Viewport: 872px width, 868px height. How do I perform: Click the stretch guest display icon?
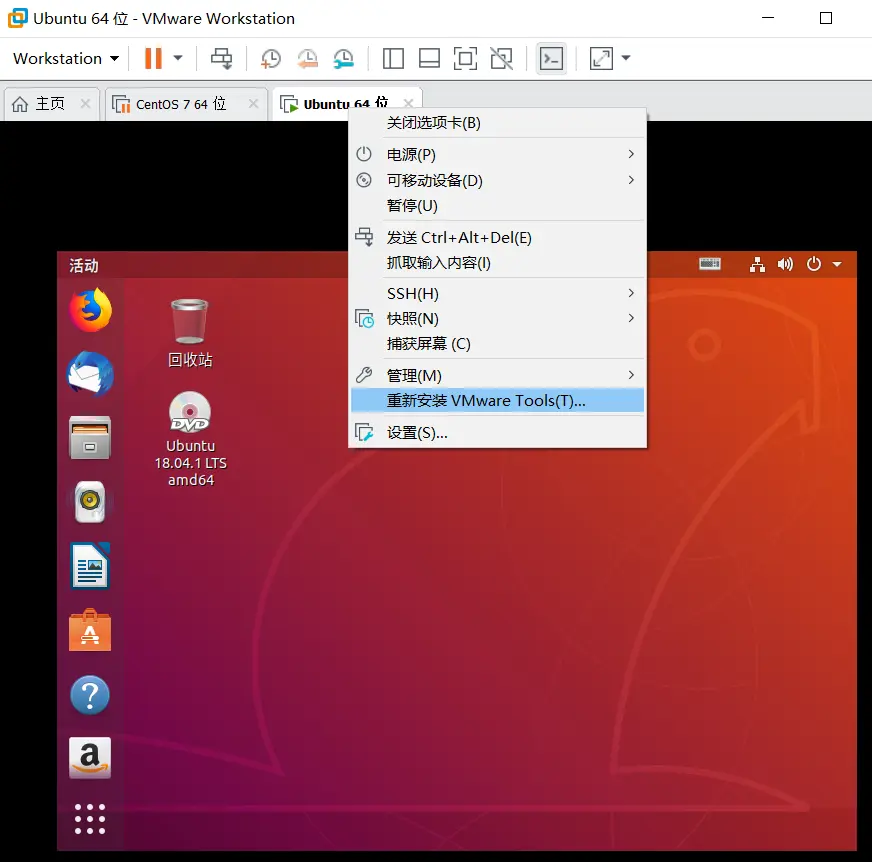601,58
